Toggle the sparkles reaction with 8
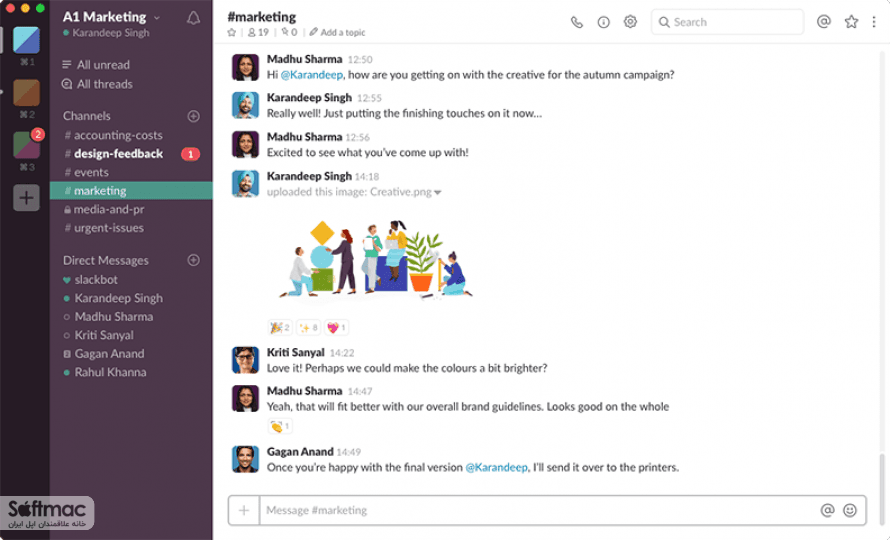The width and height of the screenshot is (890, 540). coord(308,328)
